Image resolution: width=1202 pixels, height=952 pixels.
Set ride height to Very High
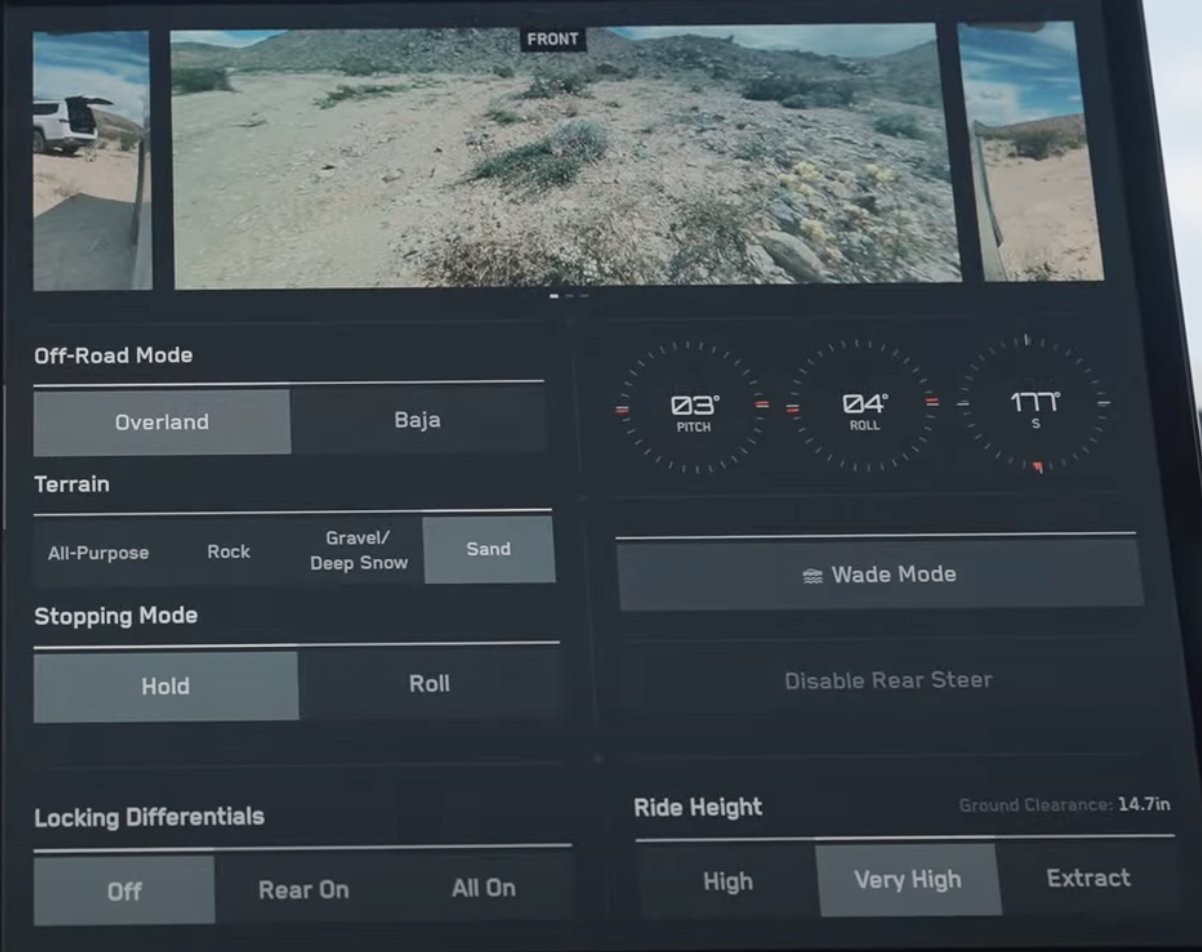pos(907,880)
